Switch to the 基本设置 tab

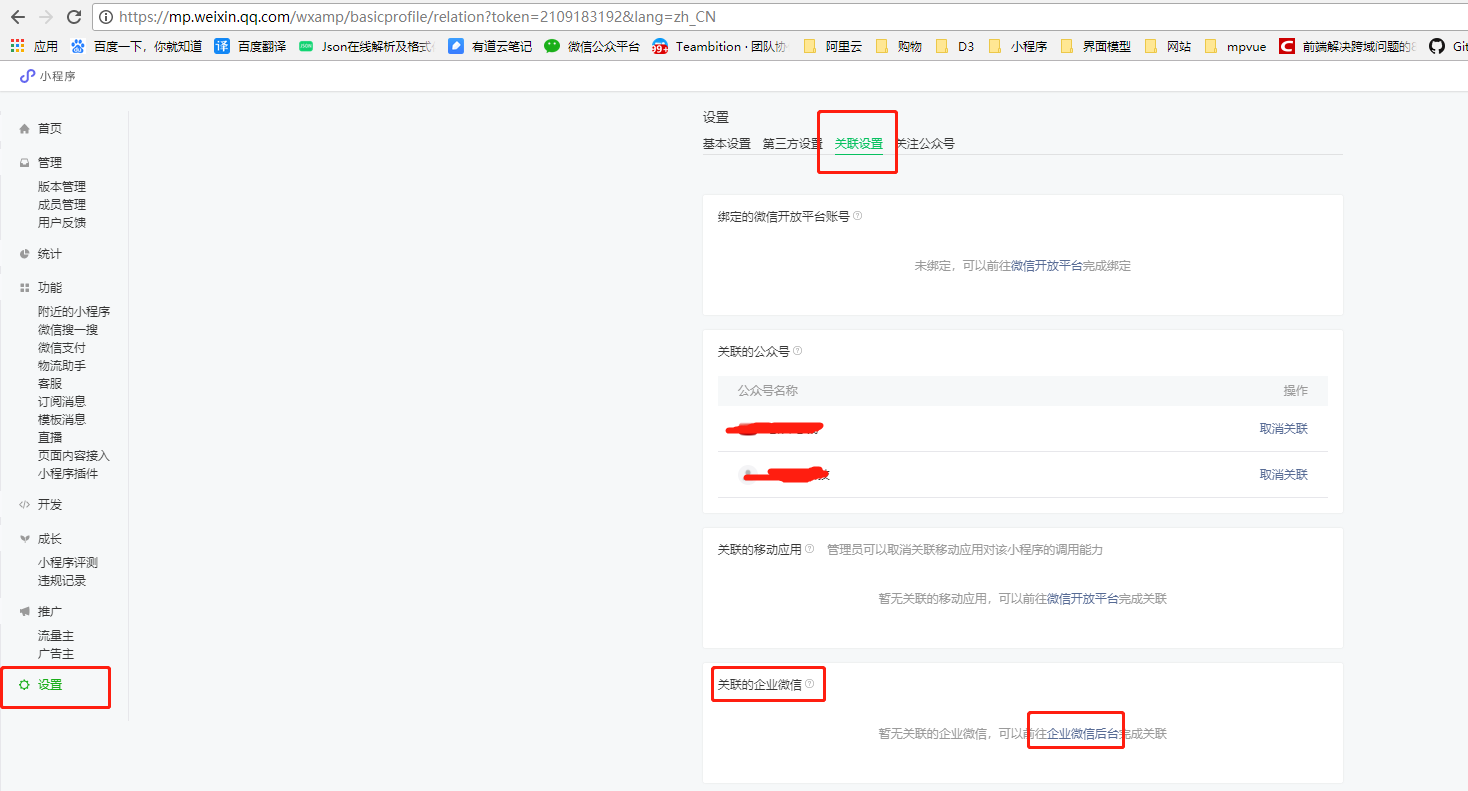click(727, 144)
